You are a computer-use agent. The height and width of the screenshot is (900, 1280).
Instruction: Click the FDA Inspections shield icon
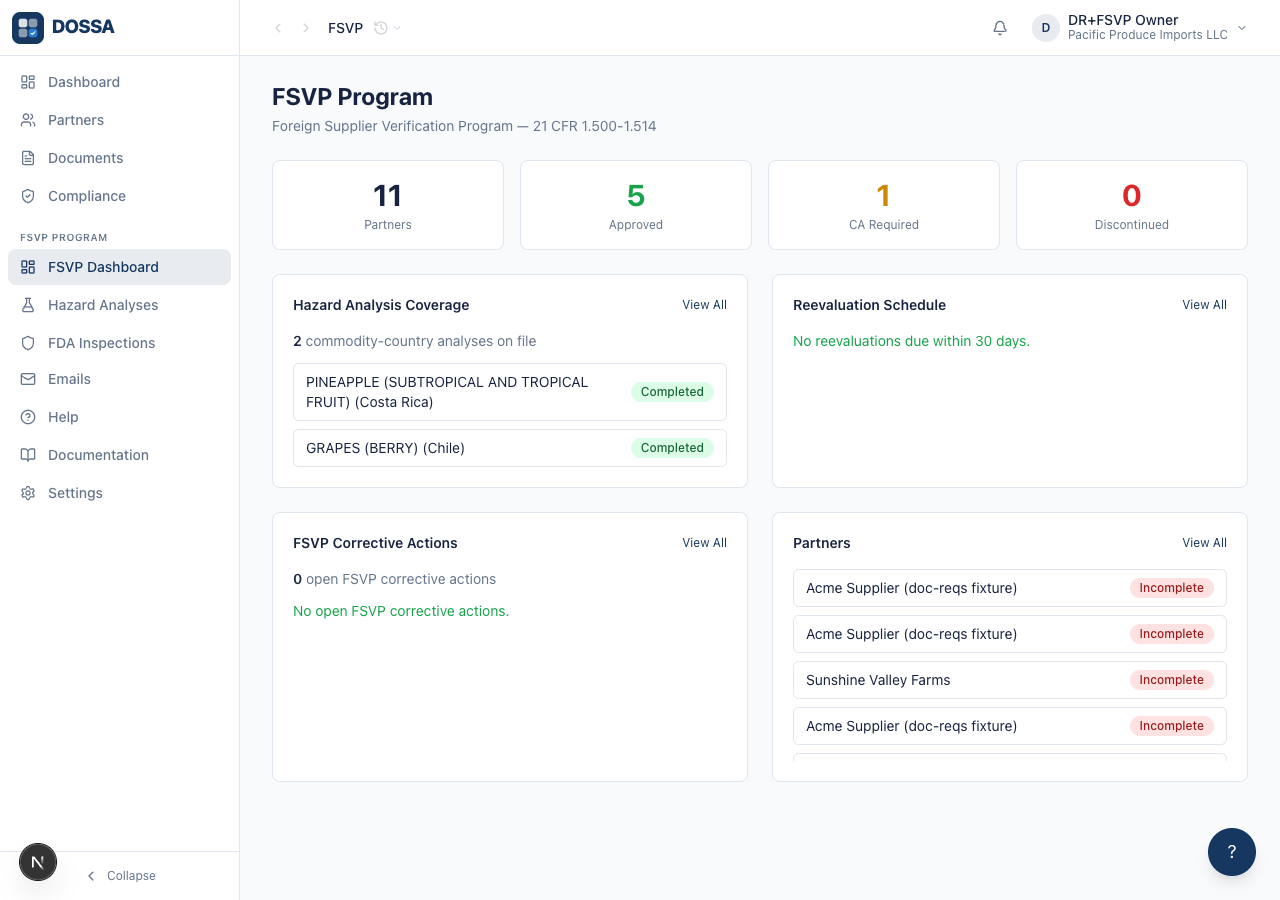click(28, 343)
